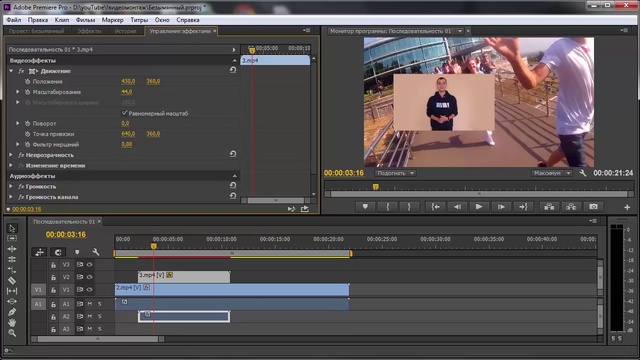
Task: Go to Out point
Action: pos(523,207)
